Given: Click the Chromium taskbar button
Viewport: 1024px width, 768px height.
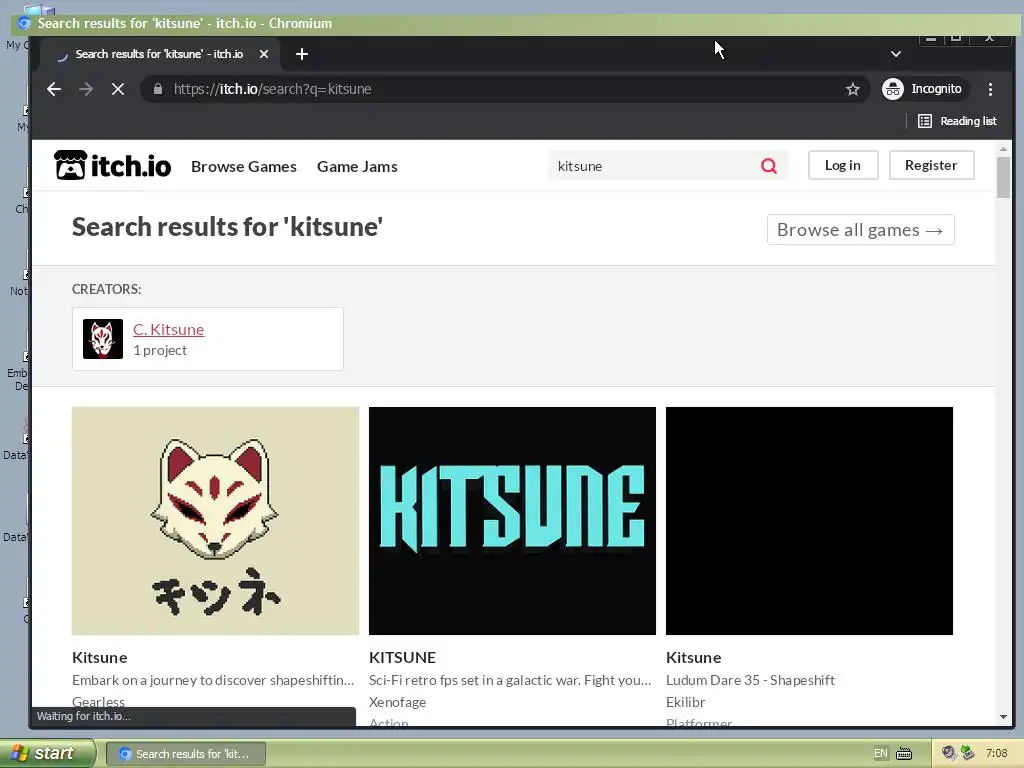Looking at the screenshot, I should (185, 754).
